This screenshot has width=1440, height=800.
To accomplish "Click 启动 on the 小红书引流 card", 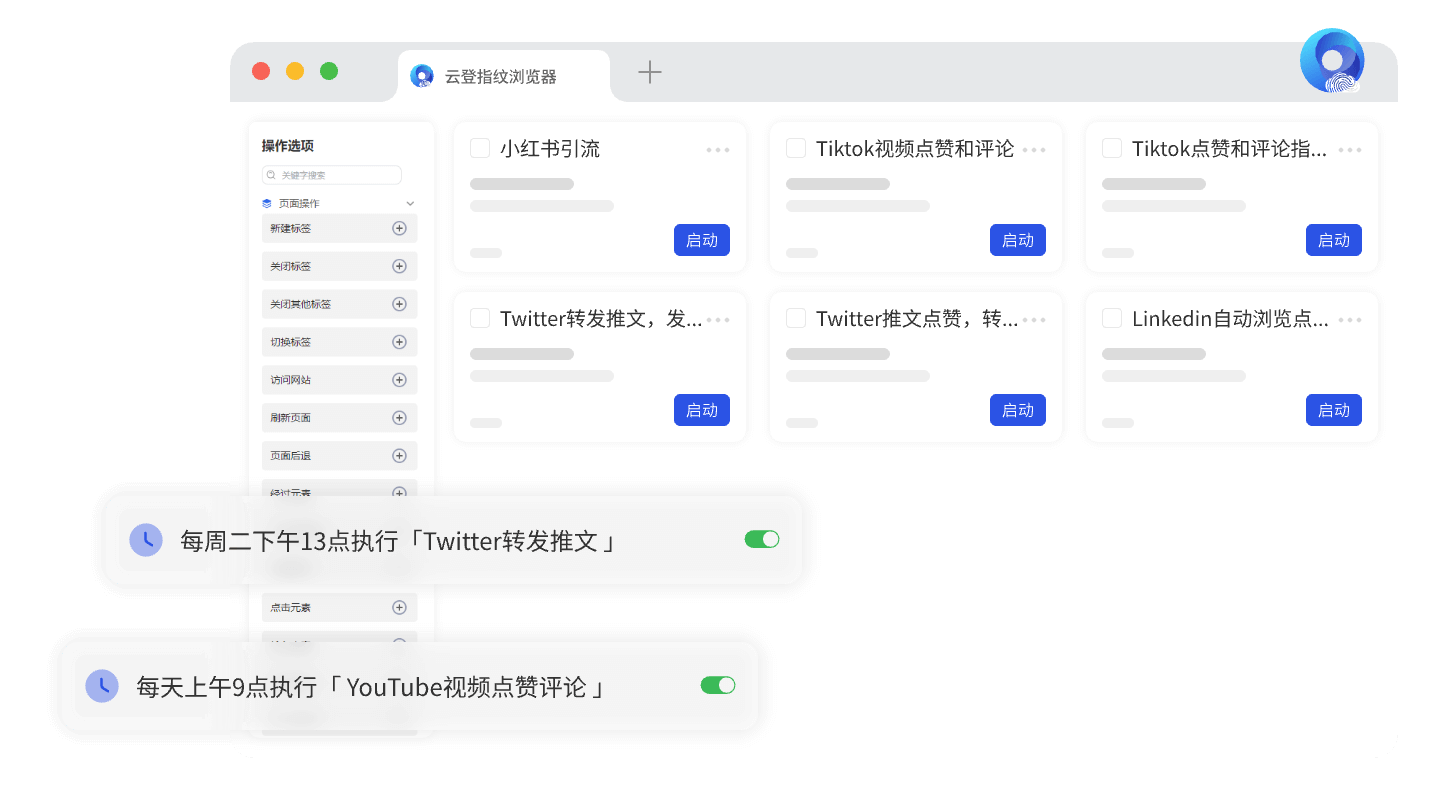I will (x=702, y=240).
